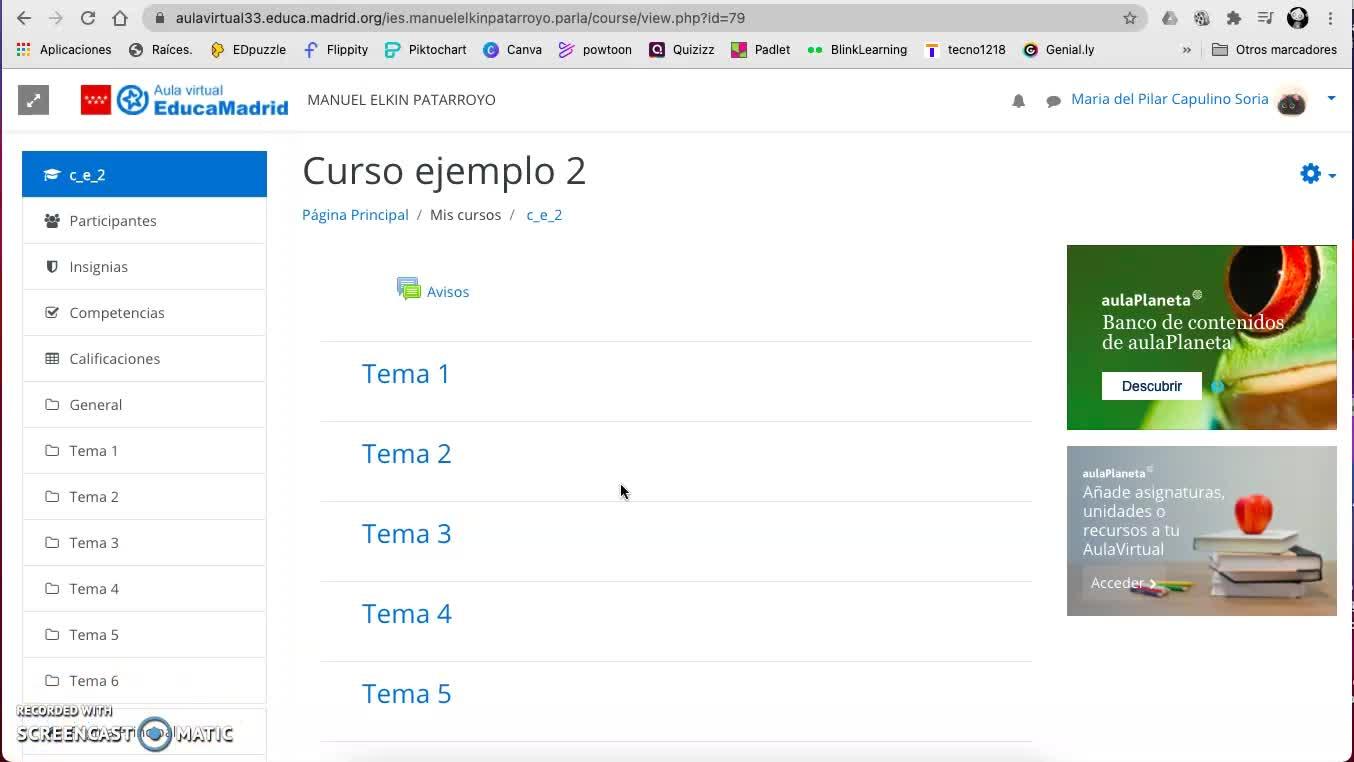Click the c_e_2 breadcrumb link

544,215
